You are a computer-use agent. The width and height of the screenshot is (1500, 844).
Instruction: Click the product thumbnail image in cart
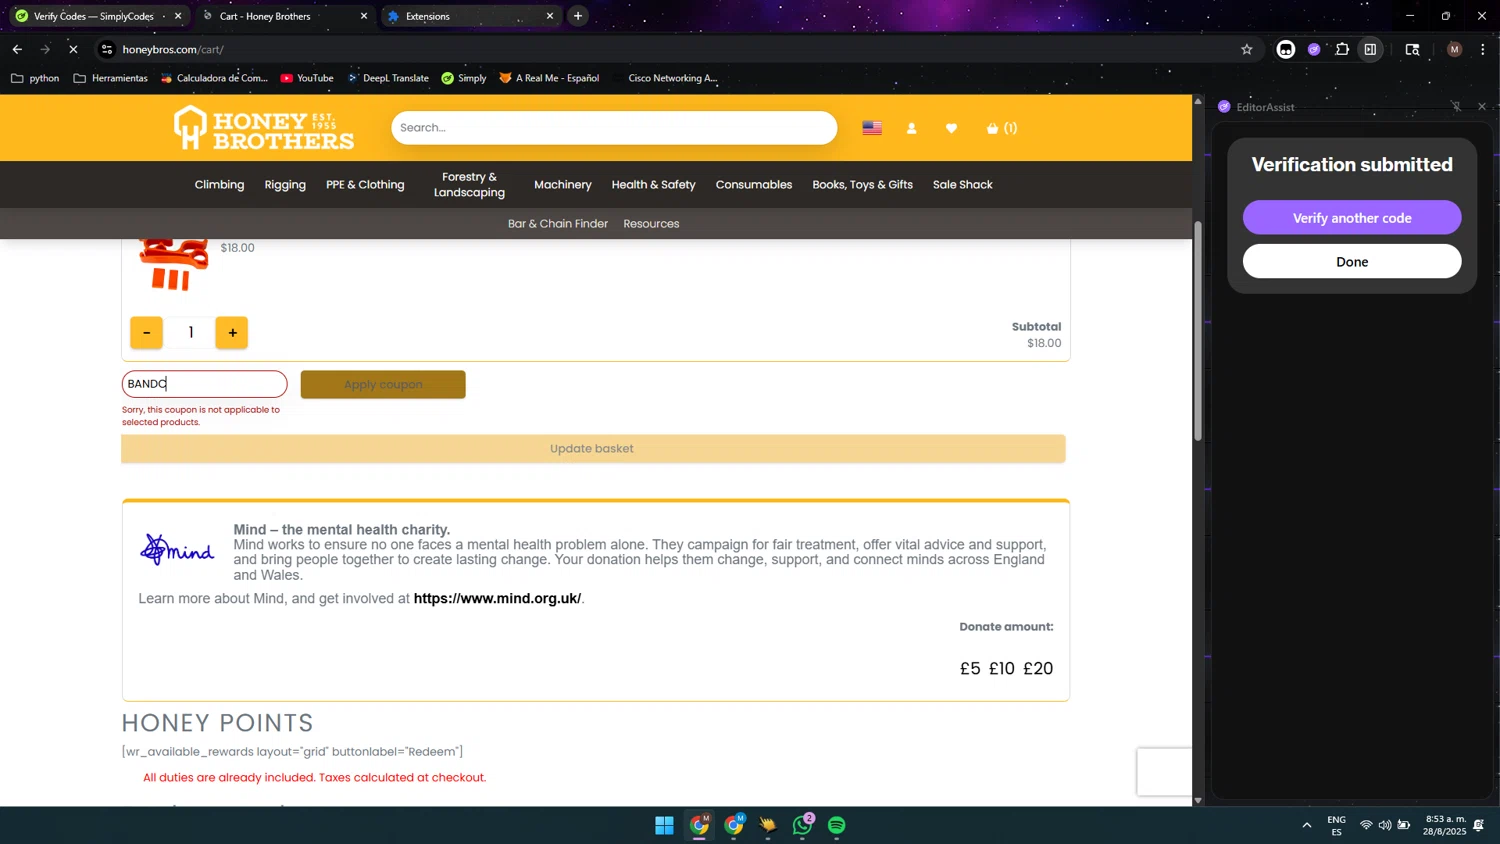pos(173,265)
